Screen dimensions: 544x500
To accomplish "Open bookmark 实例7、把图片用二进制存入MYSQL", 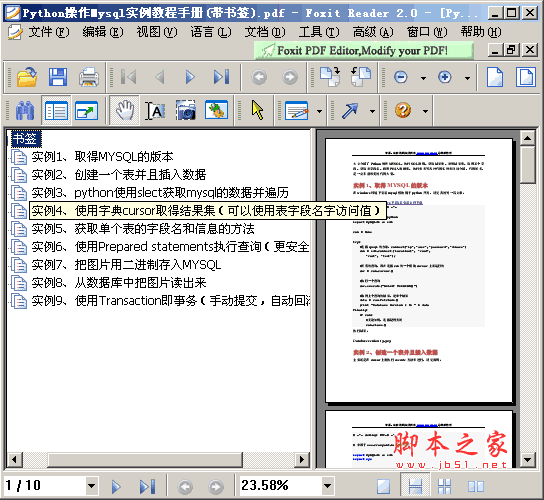I will pyautogui.click(x=126, y=265).
